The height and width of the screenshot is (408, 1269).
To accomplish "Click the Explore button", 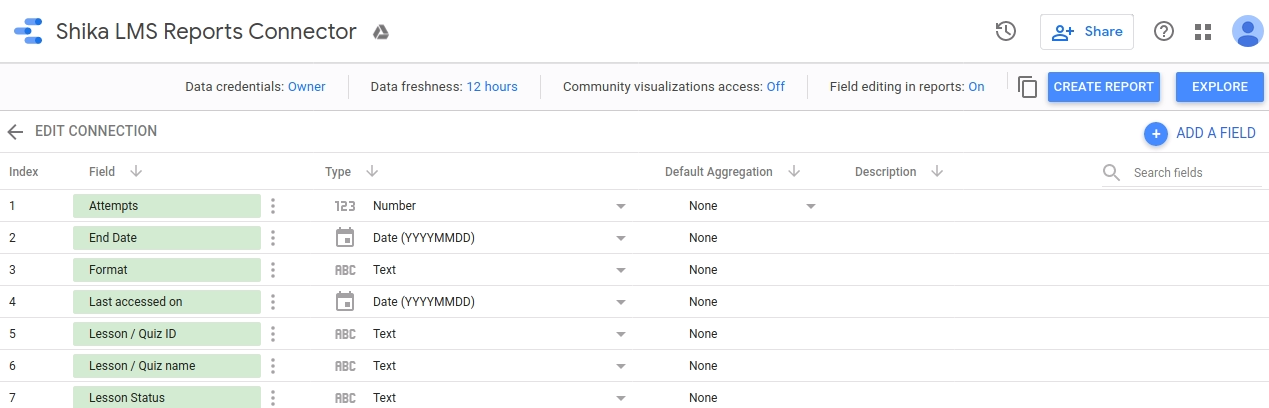I will click(x=1220, y=87).
